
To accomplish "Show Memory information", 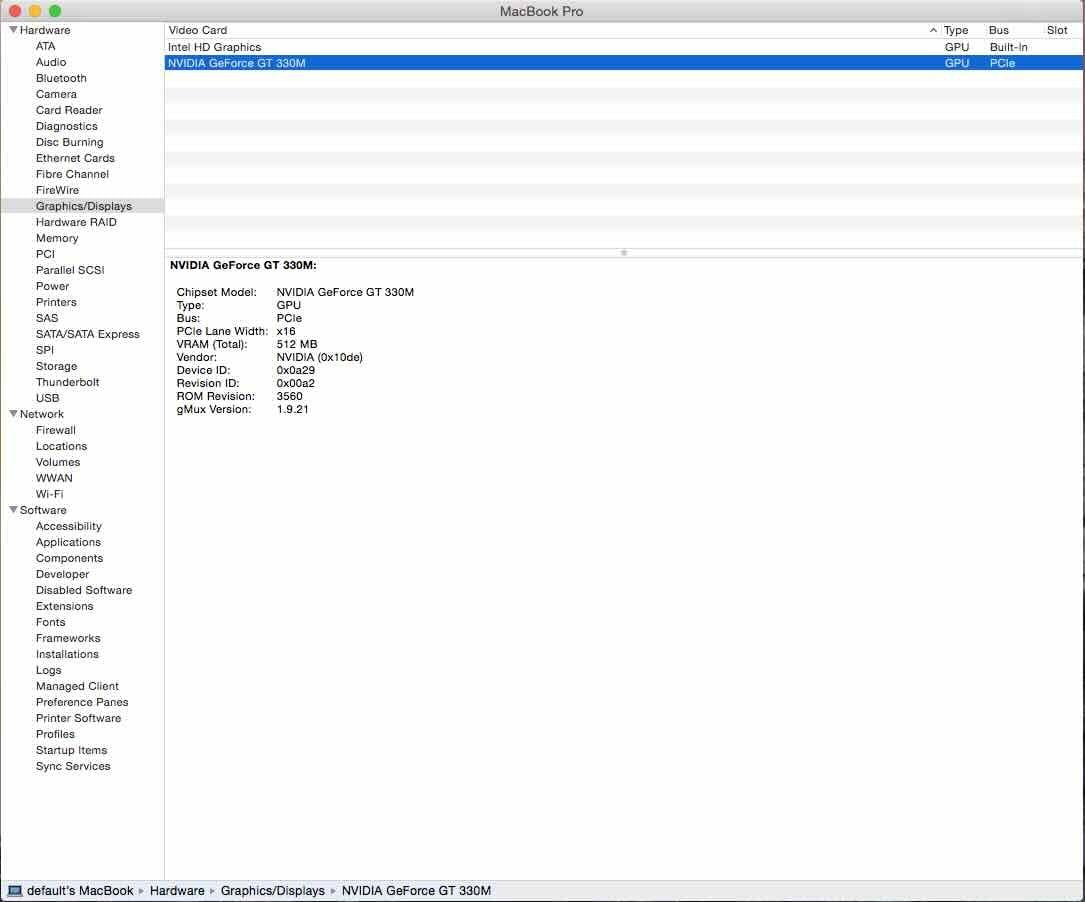I will tap(57, 238).
